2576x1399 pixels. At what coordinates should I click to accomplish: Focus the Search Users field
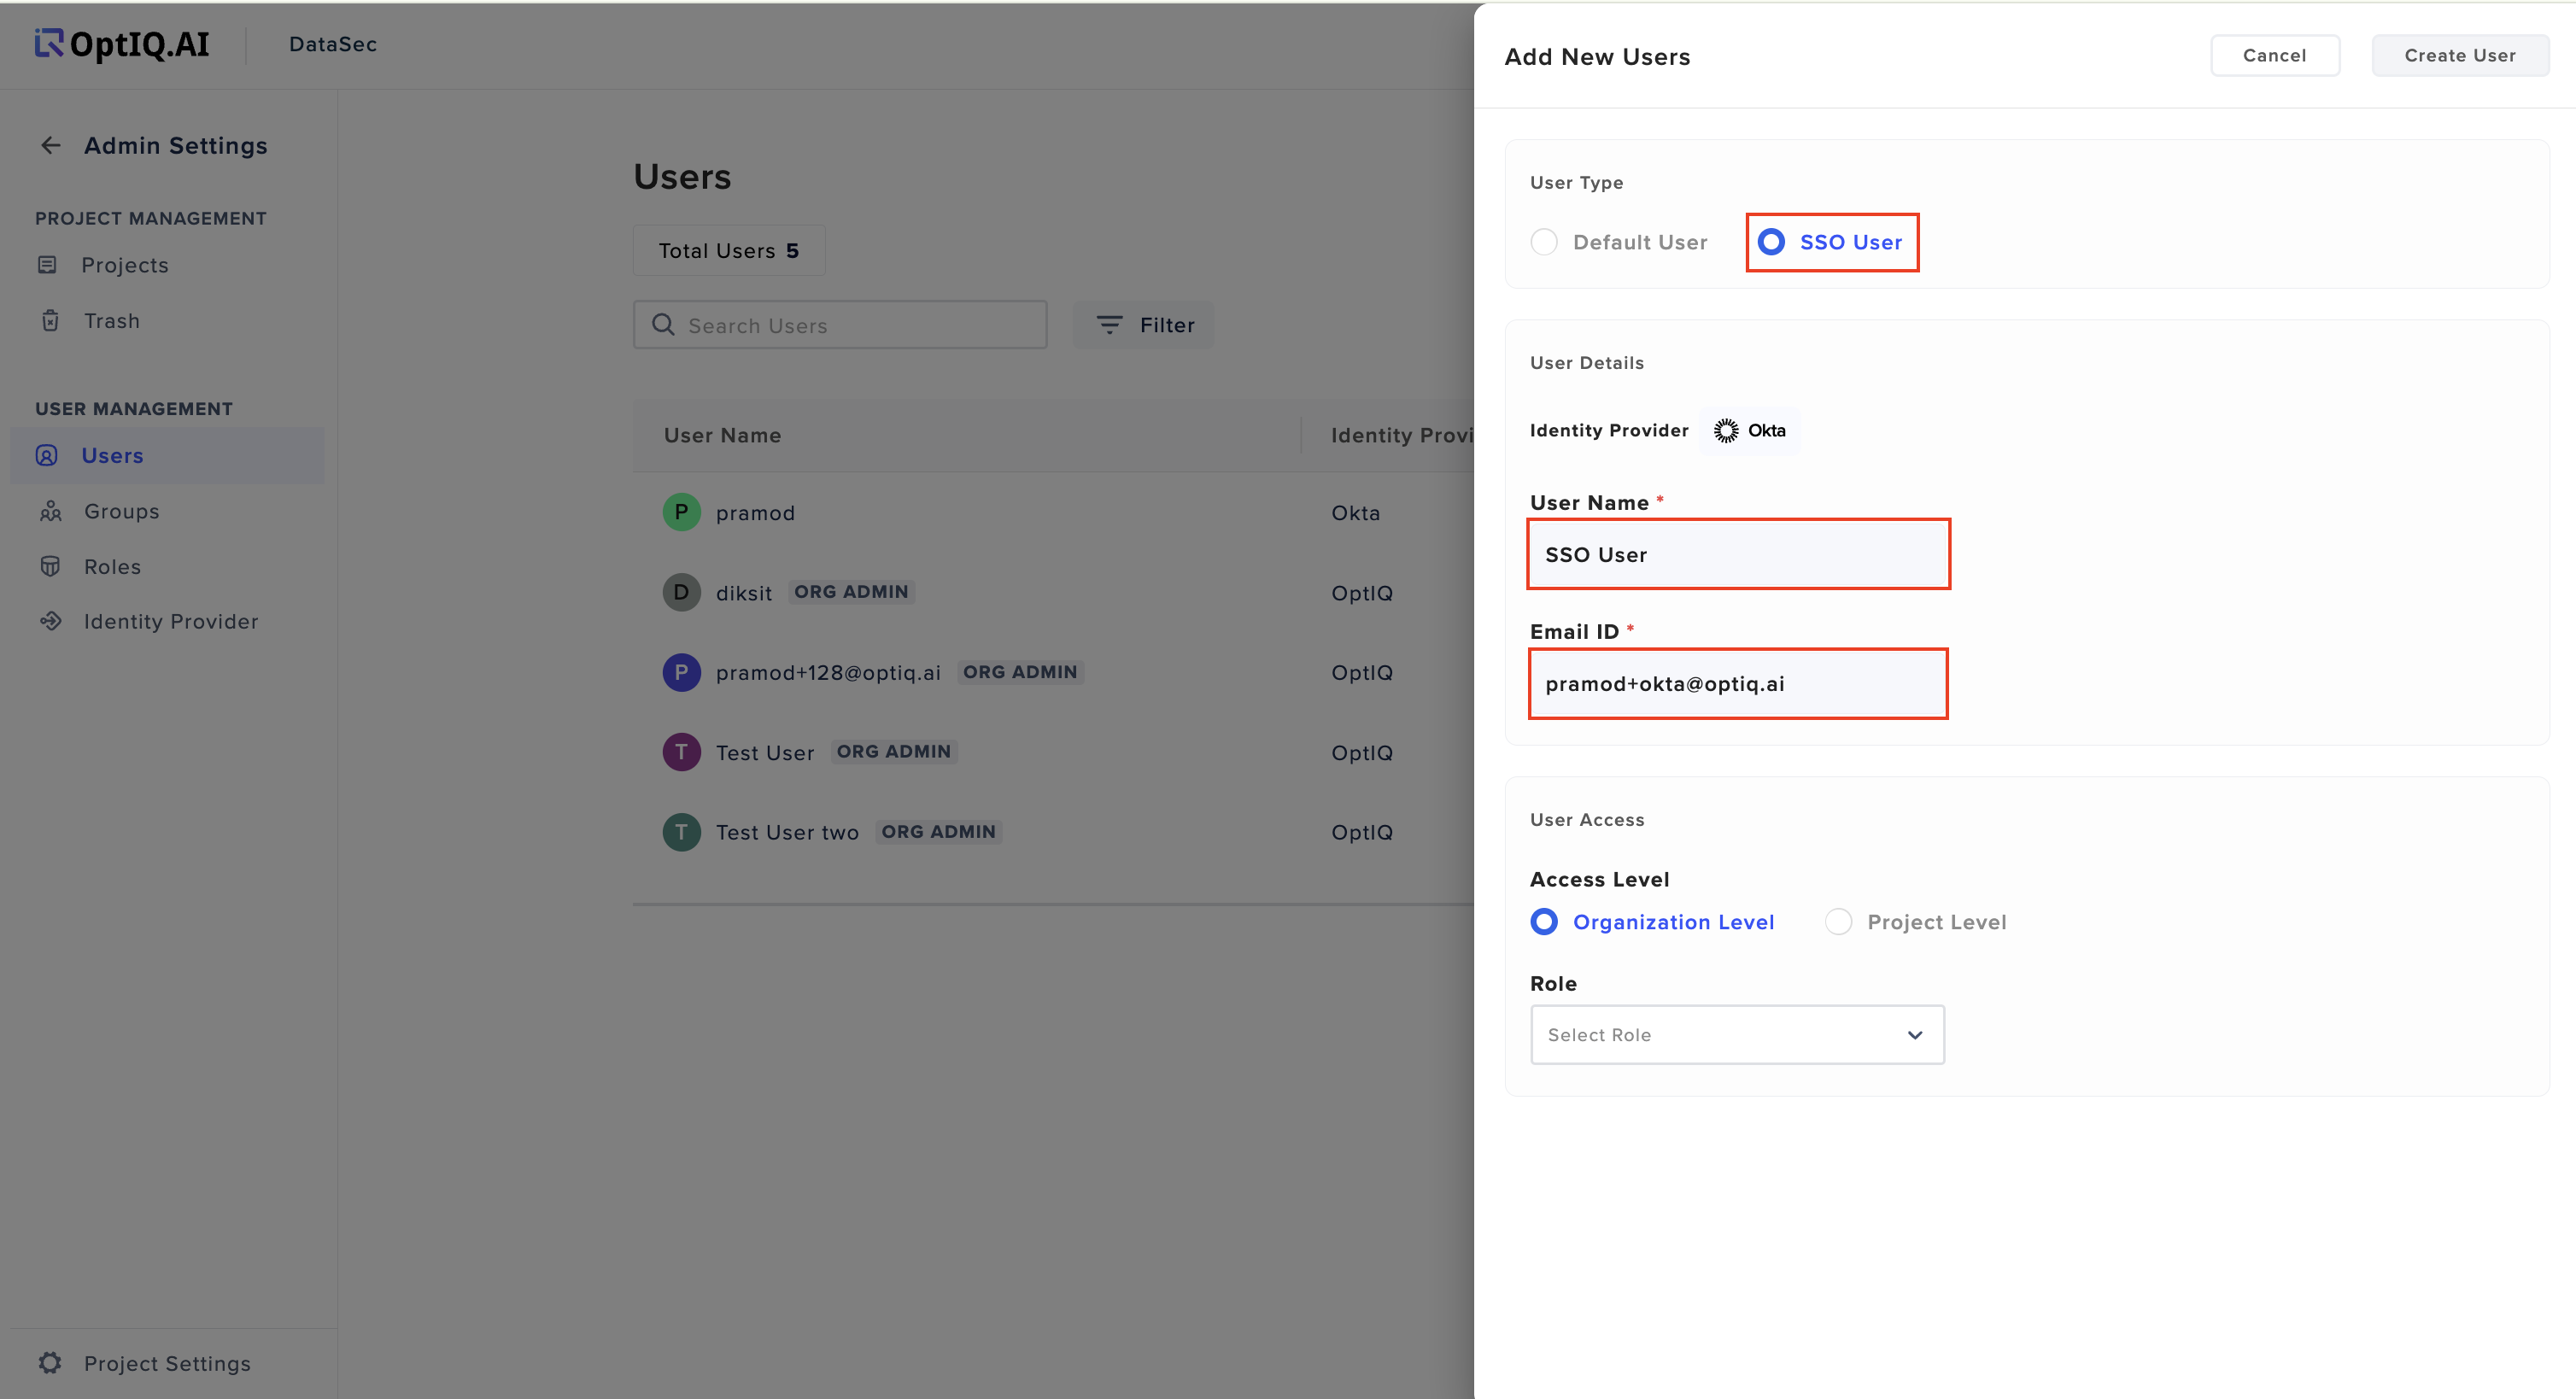[840, 325]
